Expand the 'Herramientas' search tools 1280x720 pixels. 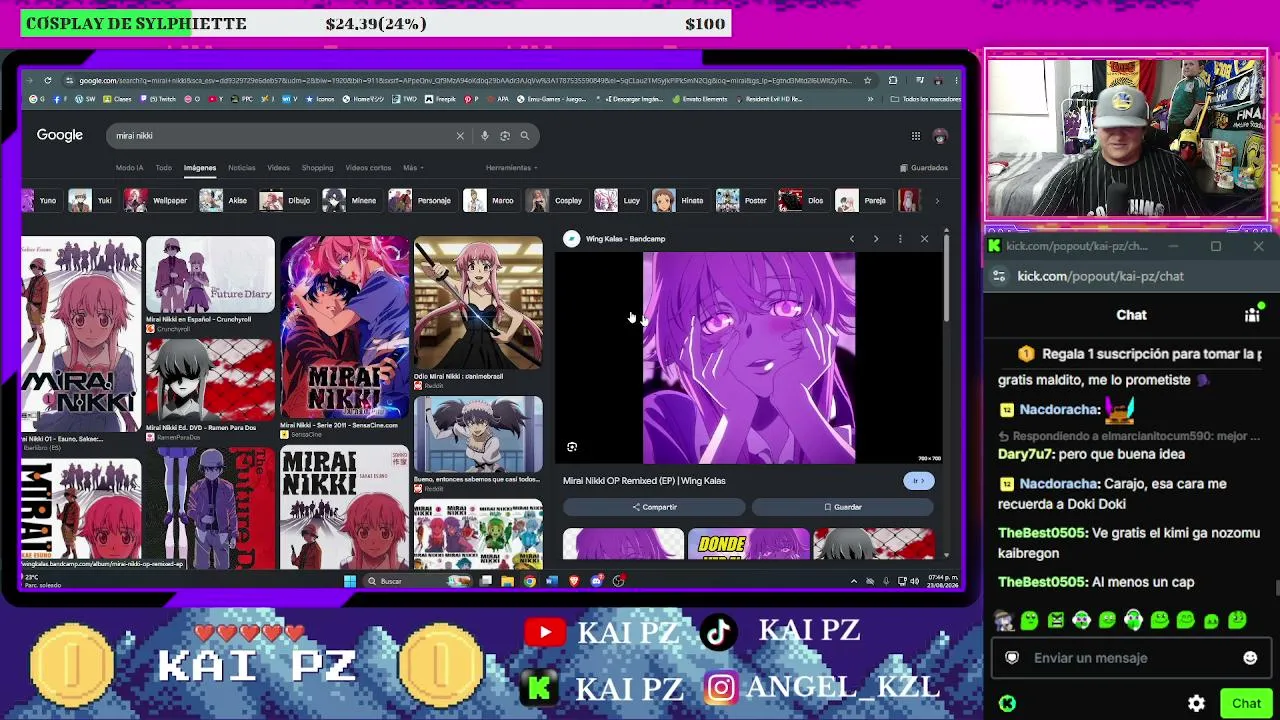click(x=511, y=168)
